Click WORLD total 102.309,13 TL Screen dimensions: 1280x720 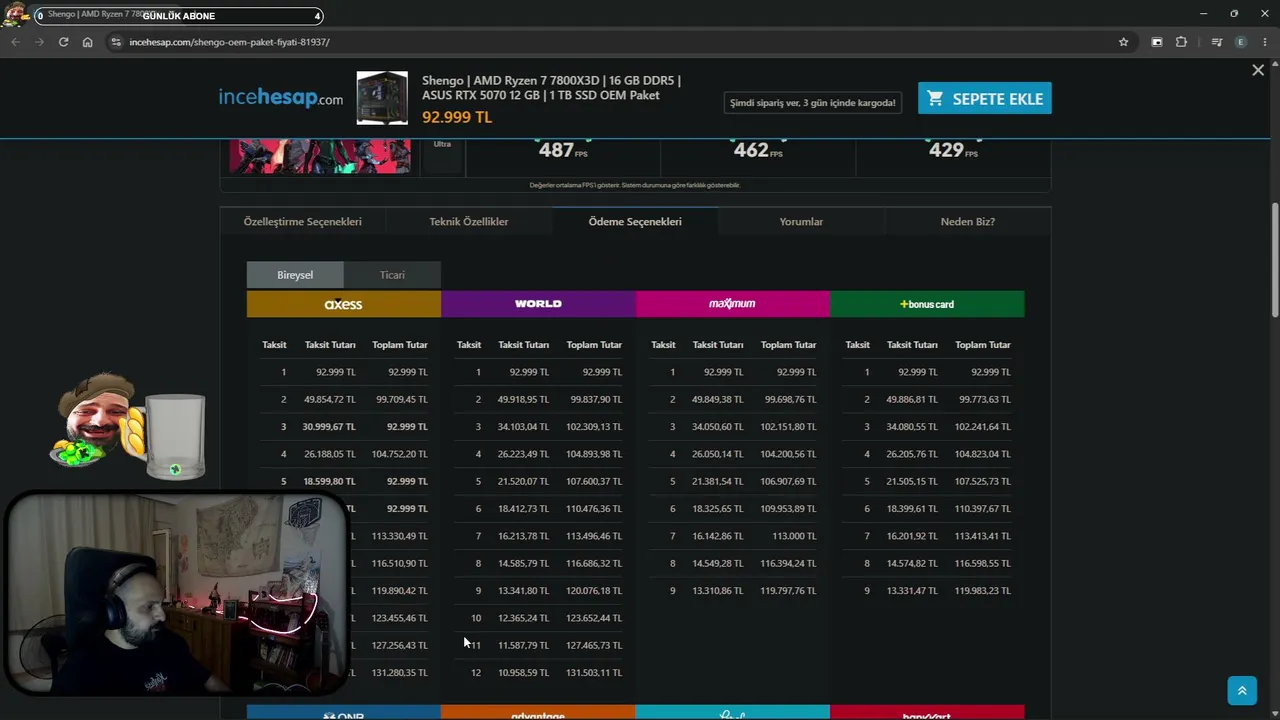[594, 426]
